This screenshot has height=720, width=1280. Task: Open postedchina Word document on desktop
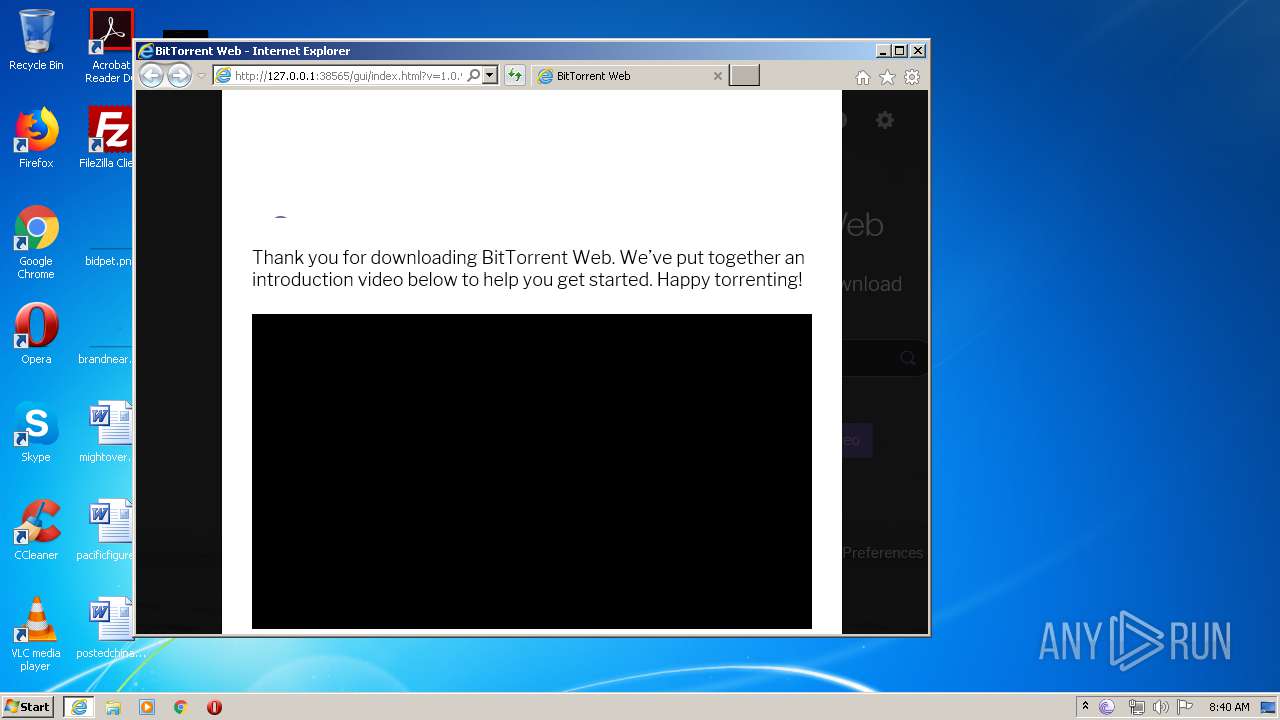pos(110,628)
